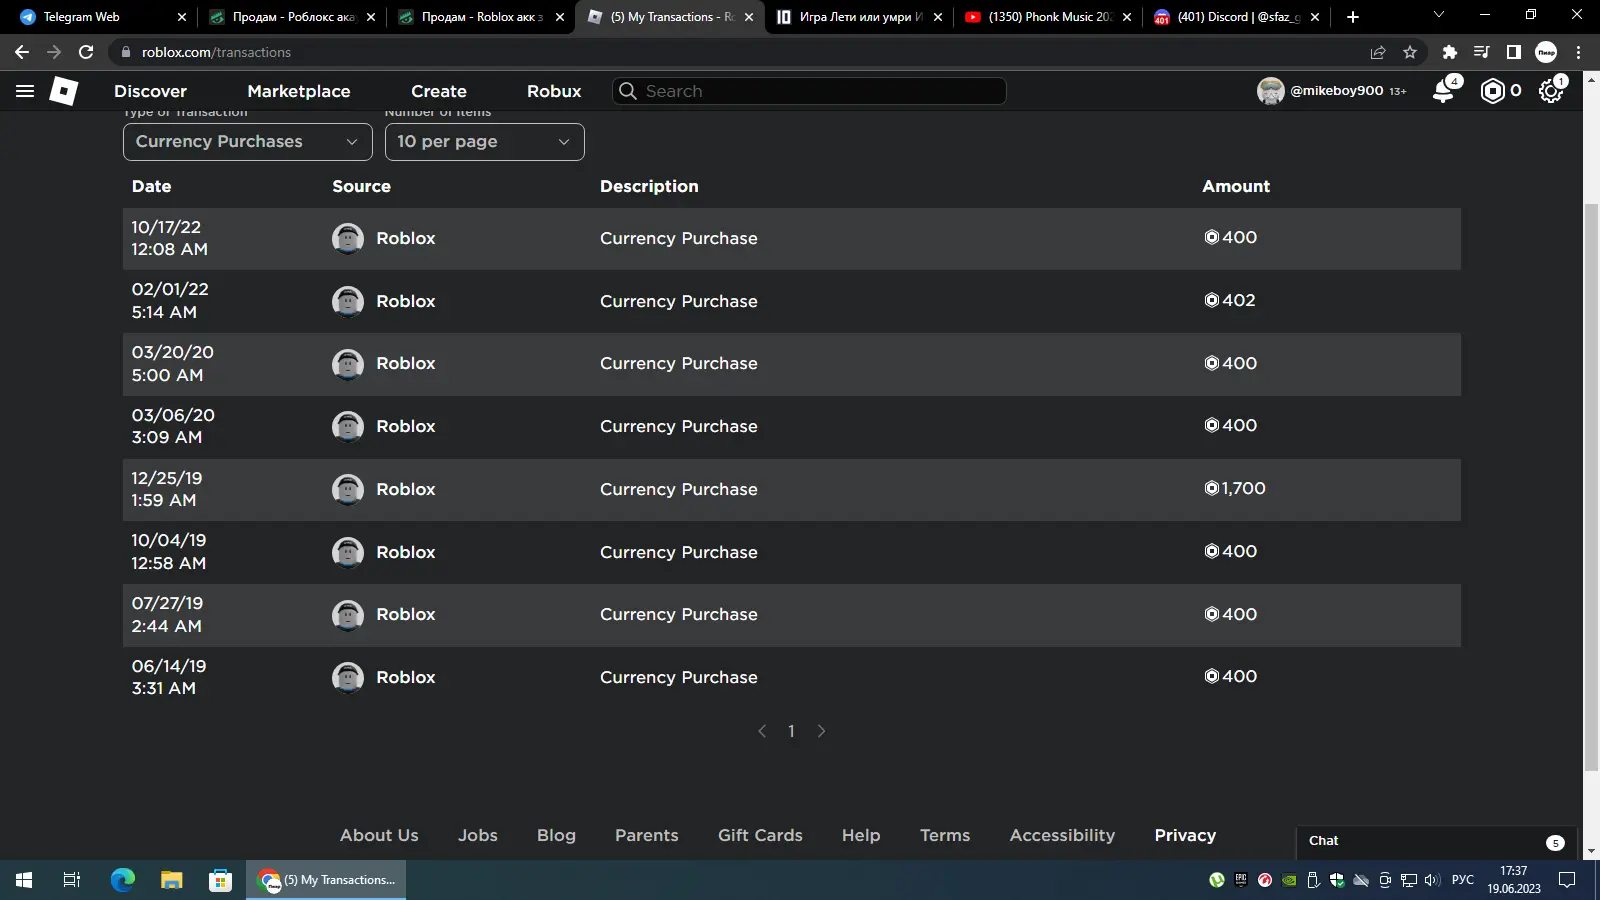Open a new browser tab
Image resolution: width=1600 pixels, height=900 pixels.
[1352, 17]
